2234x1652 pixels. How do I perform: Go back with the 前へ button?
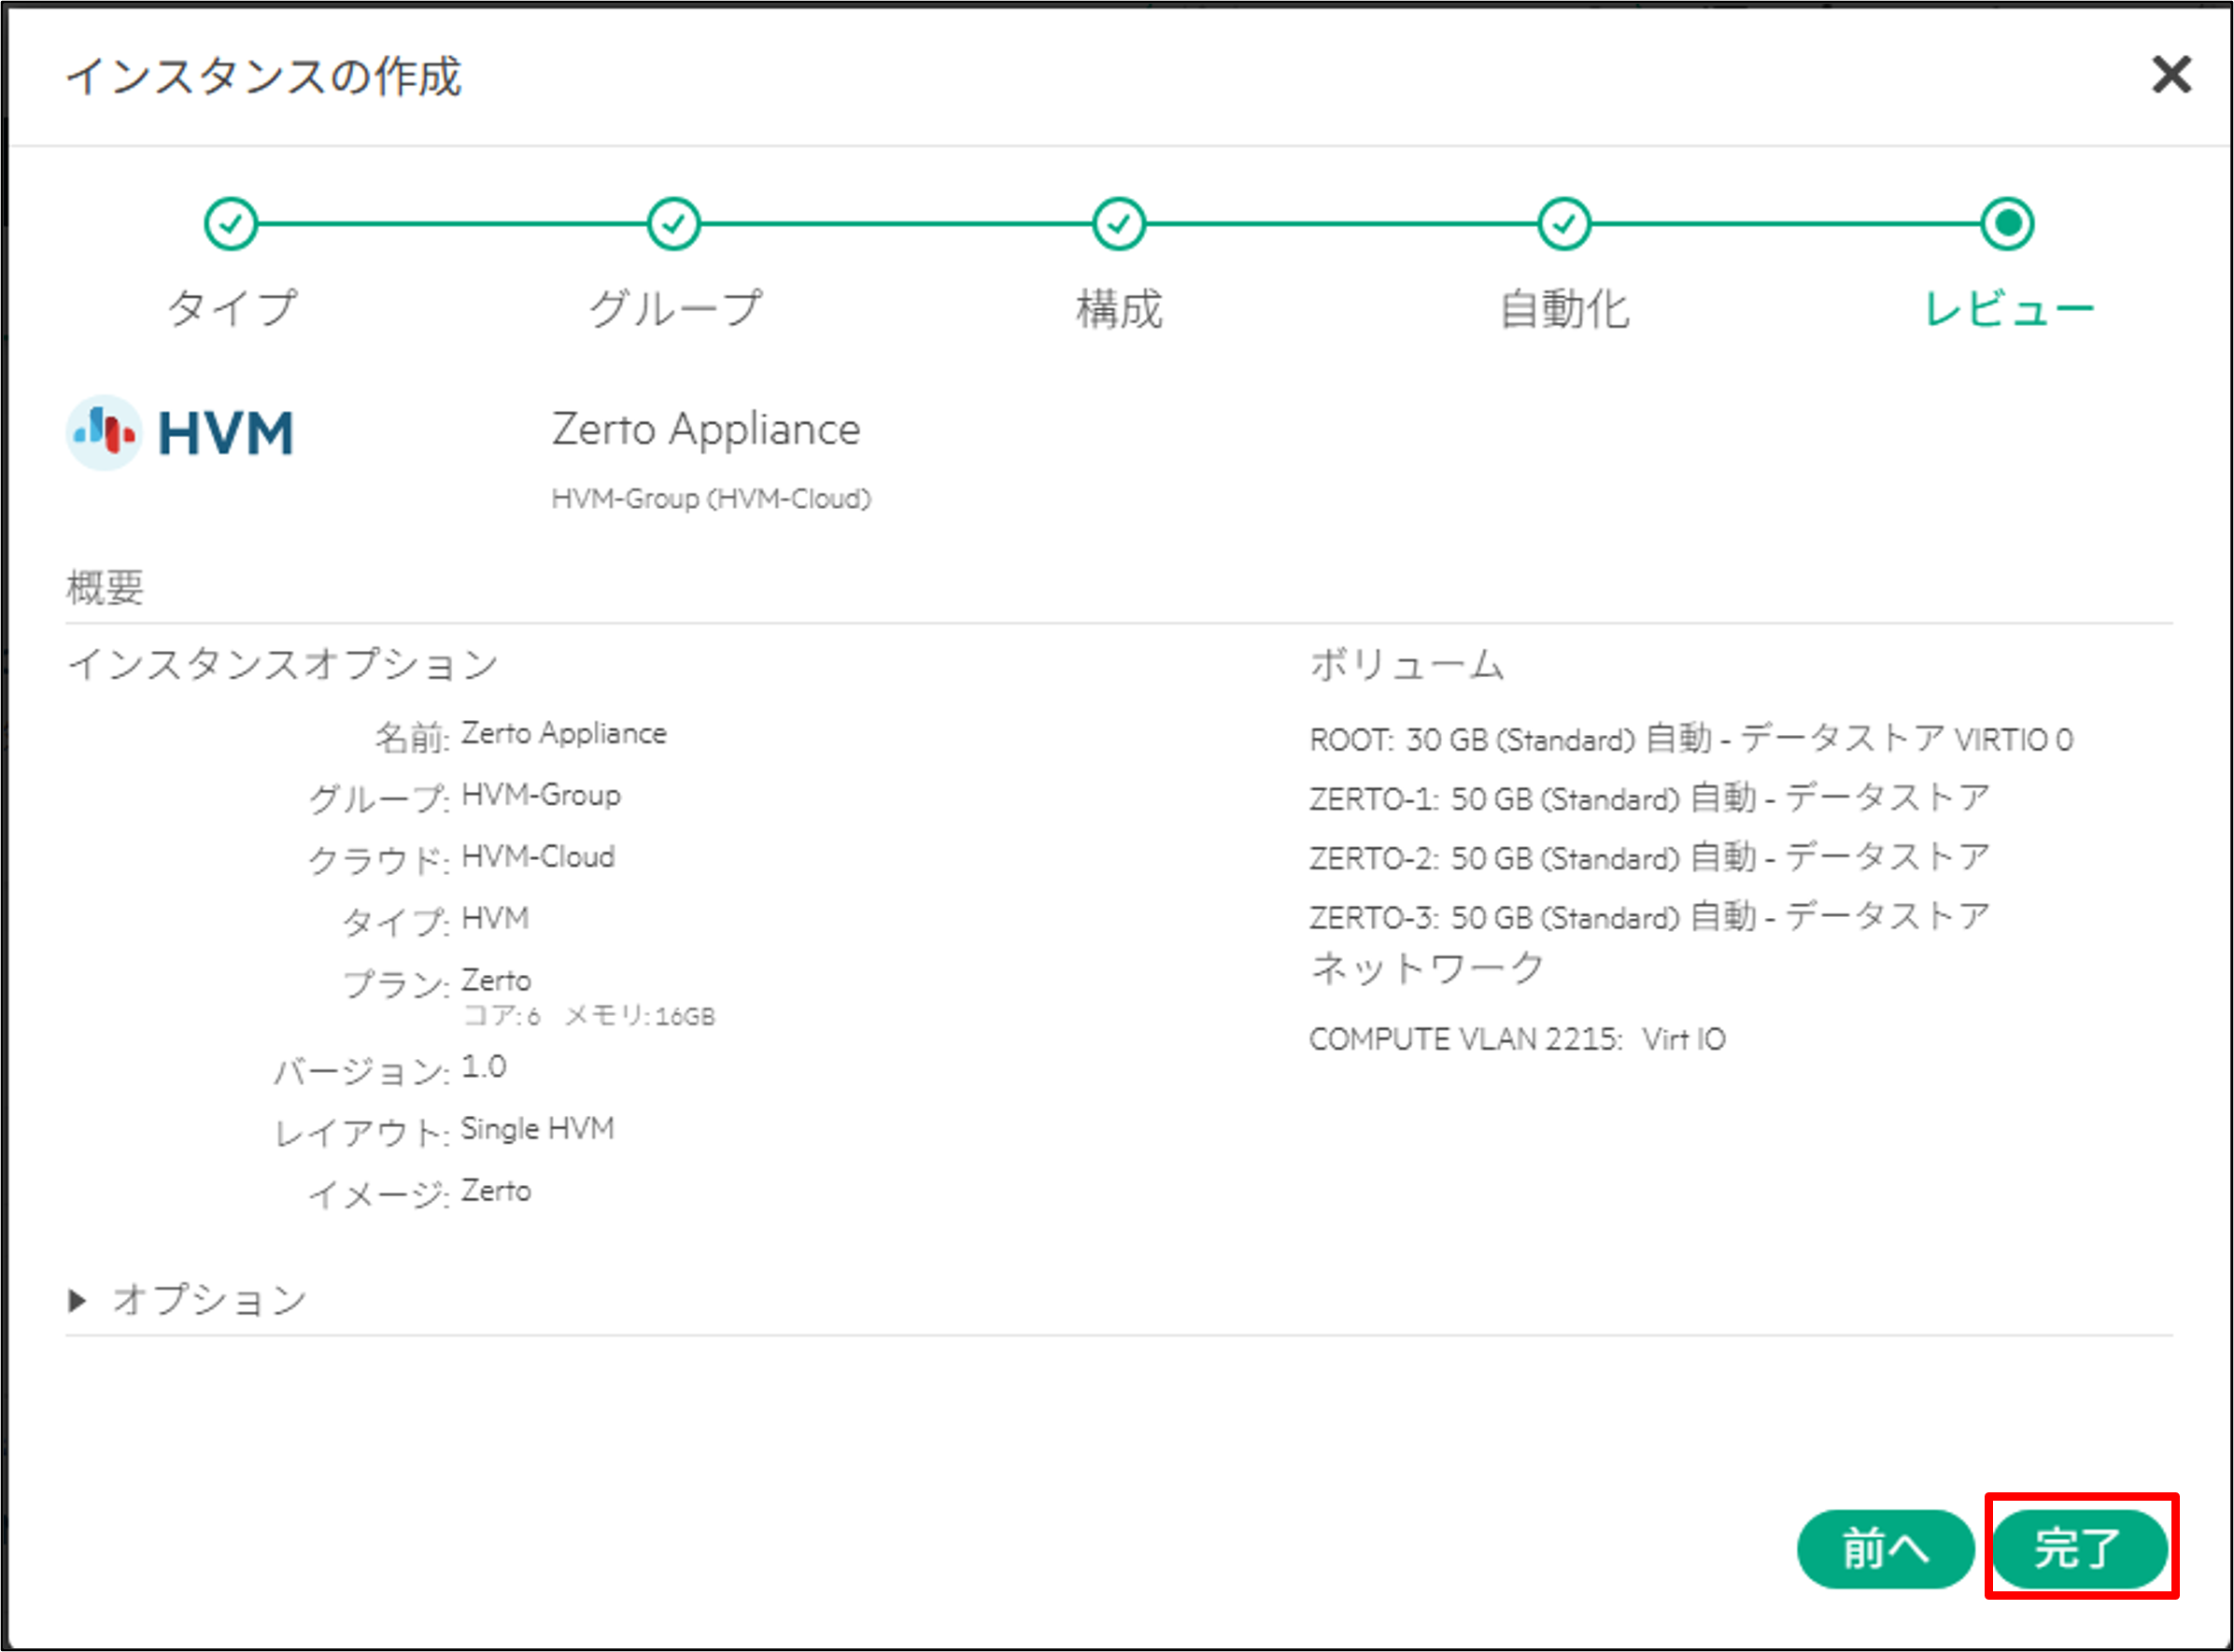[x=1885, y=1548]
